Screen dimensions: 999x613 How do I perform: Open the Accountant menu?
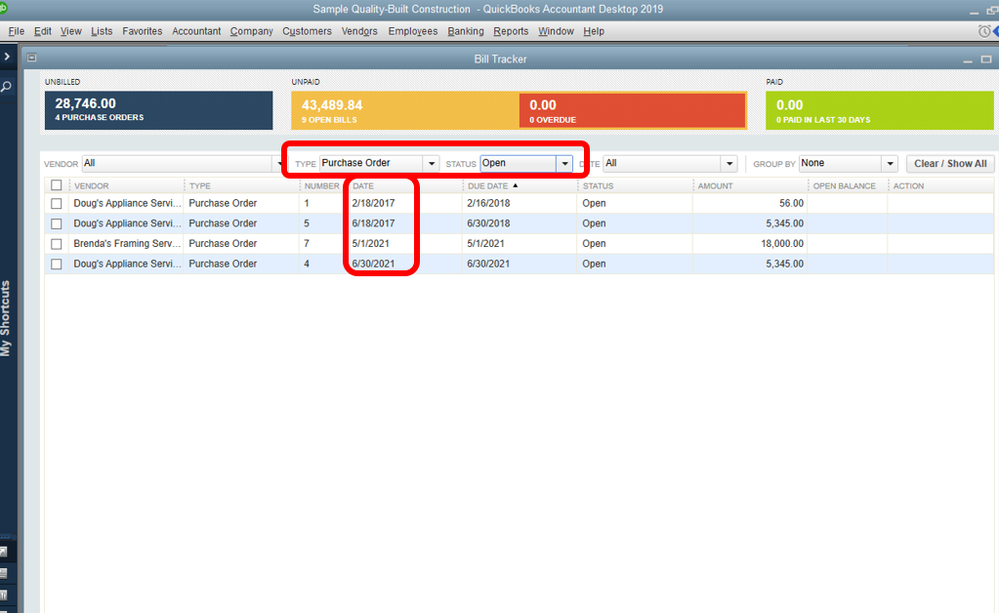click(x=196, y=31)
